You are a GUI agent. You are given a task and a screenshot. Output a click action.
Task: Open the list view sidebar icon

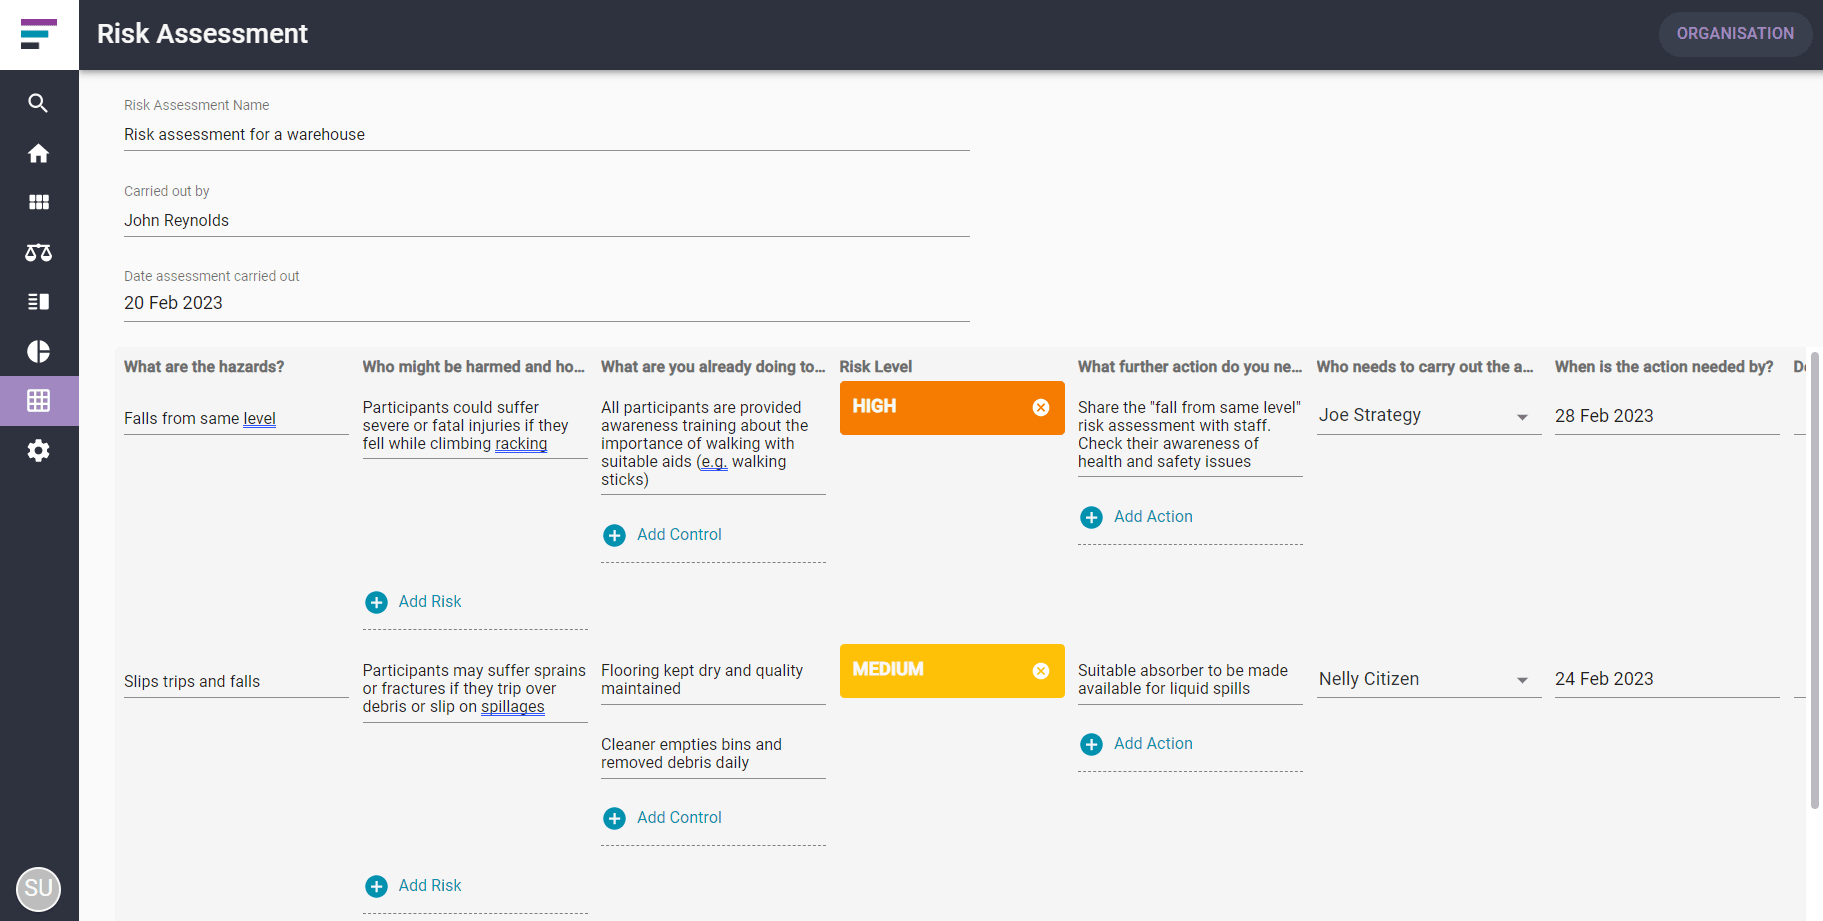coord(38,301)
